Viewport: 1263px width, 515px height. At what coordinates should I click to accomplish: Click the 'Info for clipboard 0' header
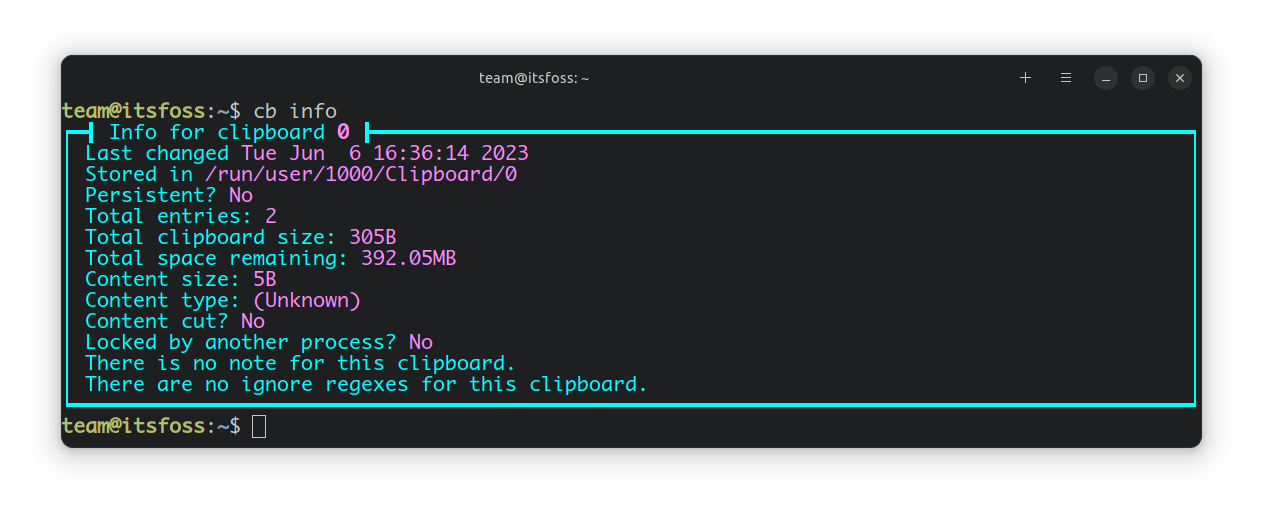(x=229, y=132)
